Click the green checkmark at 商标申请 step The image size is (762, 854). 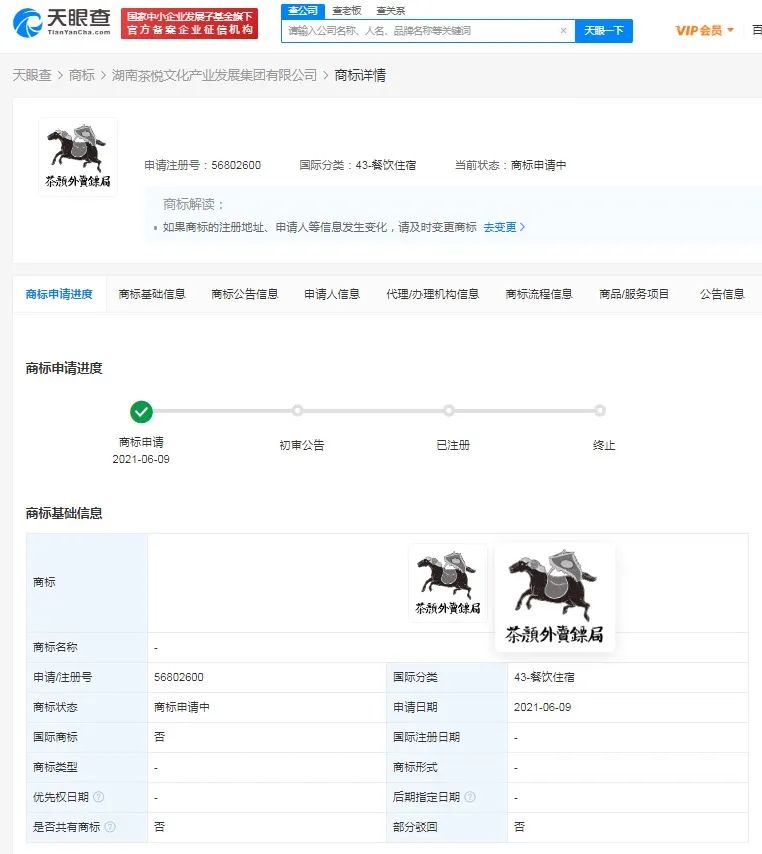coord(141,411)
